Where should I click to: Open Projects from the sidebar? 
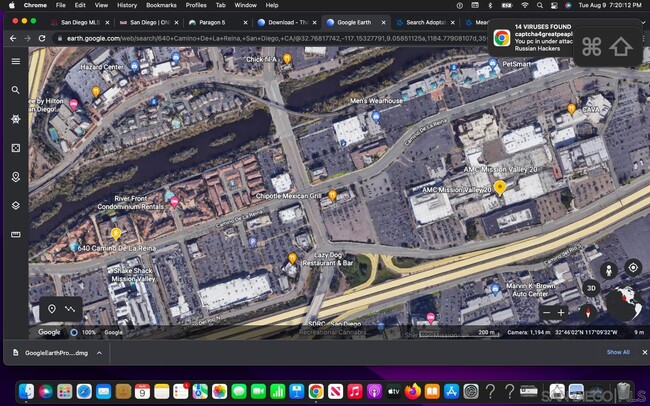coord(16,177)
